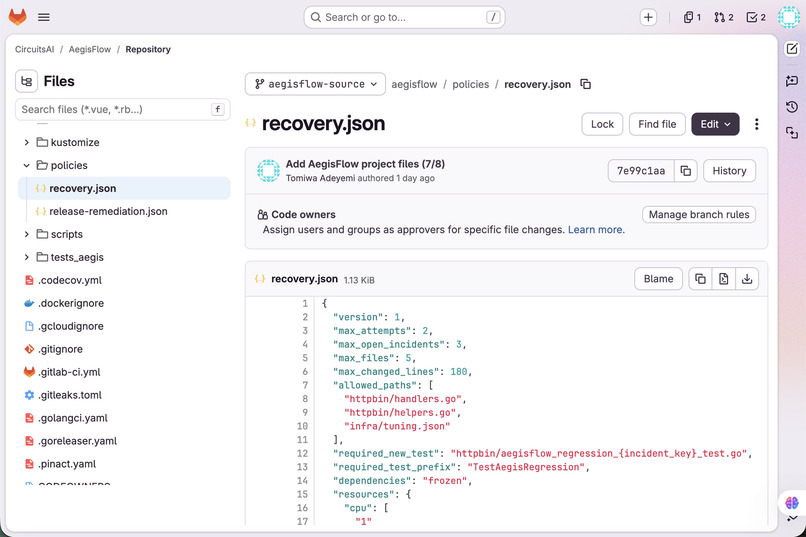Click the Repository breadcrumb
This screenshot has height=537, width=806.
point(148,49)
